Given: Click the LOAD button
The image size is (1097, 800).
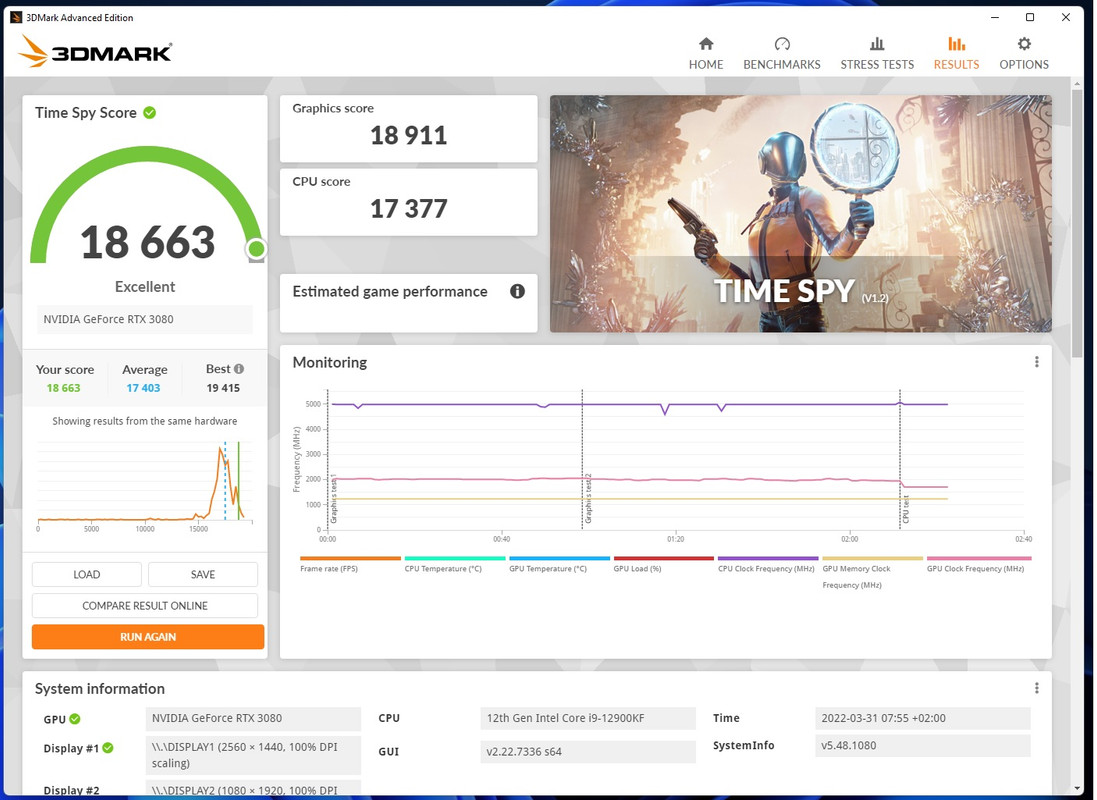Looking at the screenshot, I should click(x=87, y=575).
